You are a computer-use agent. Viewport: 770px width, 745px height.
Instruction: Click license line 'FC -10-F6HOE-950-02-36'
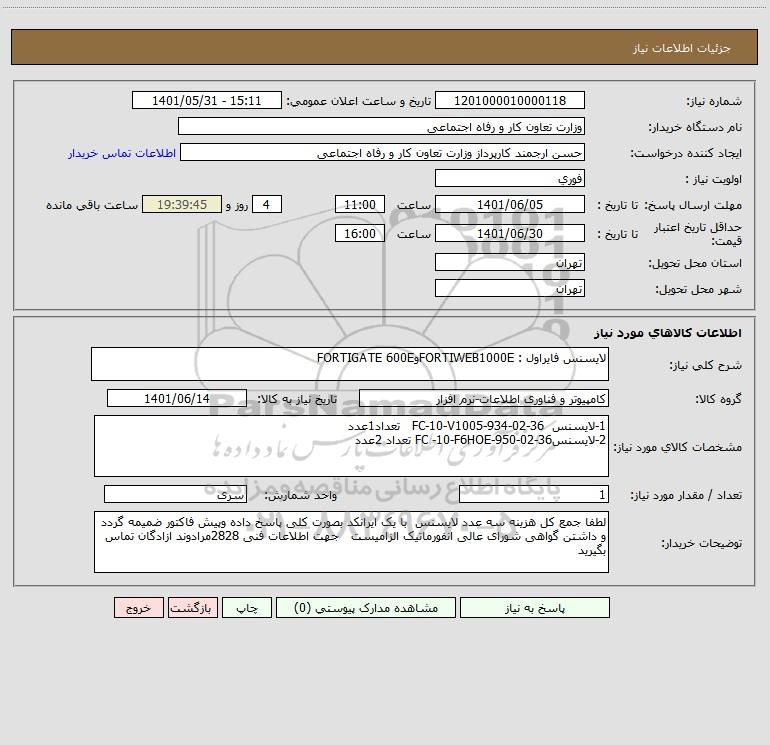(483, 440)
